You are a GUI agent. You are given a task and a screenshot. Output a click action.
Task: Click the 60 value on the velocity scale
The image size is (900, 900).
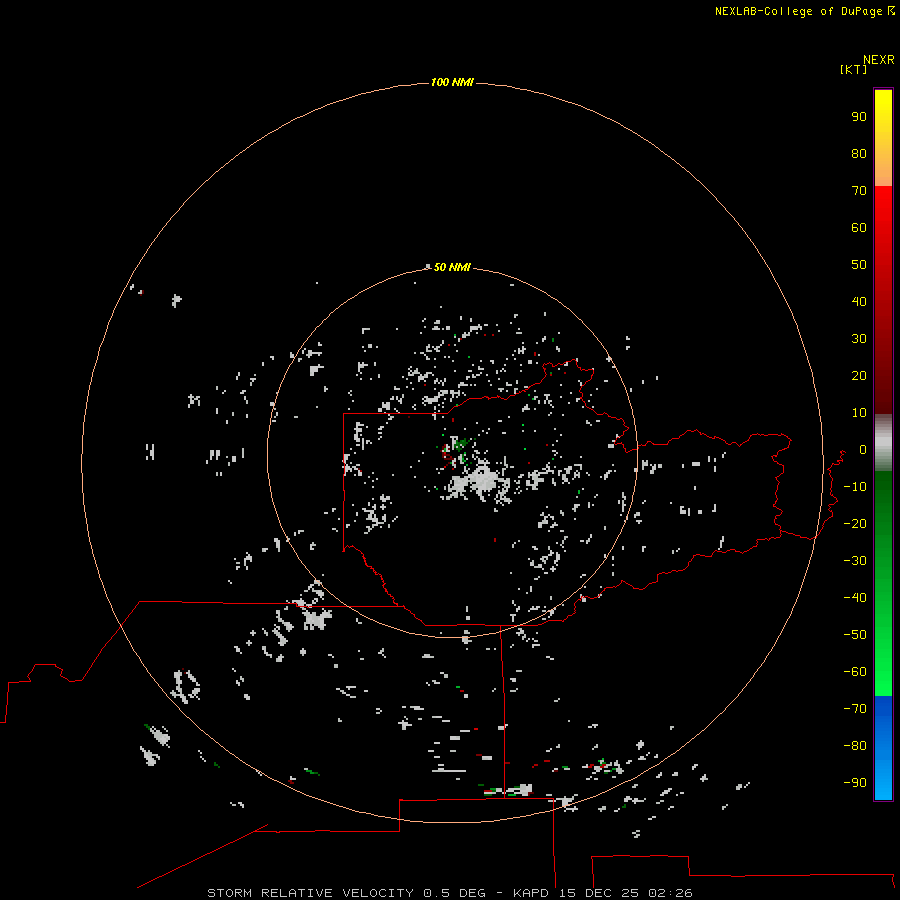point(859,228)
